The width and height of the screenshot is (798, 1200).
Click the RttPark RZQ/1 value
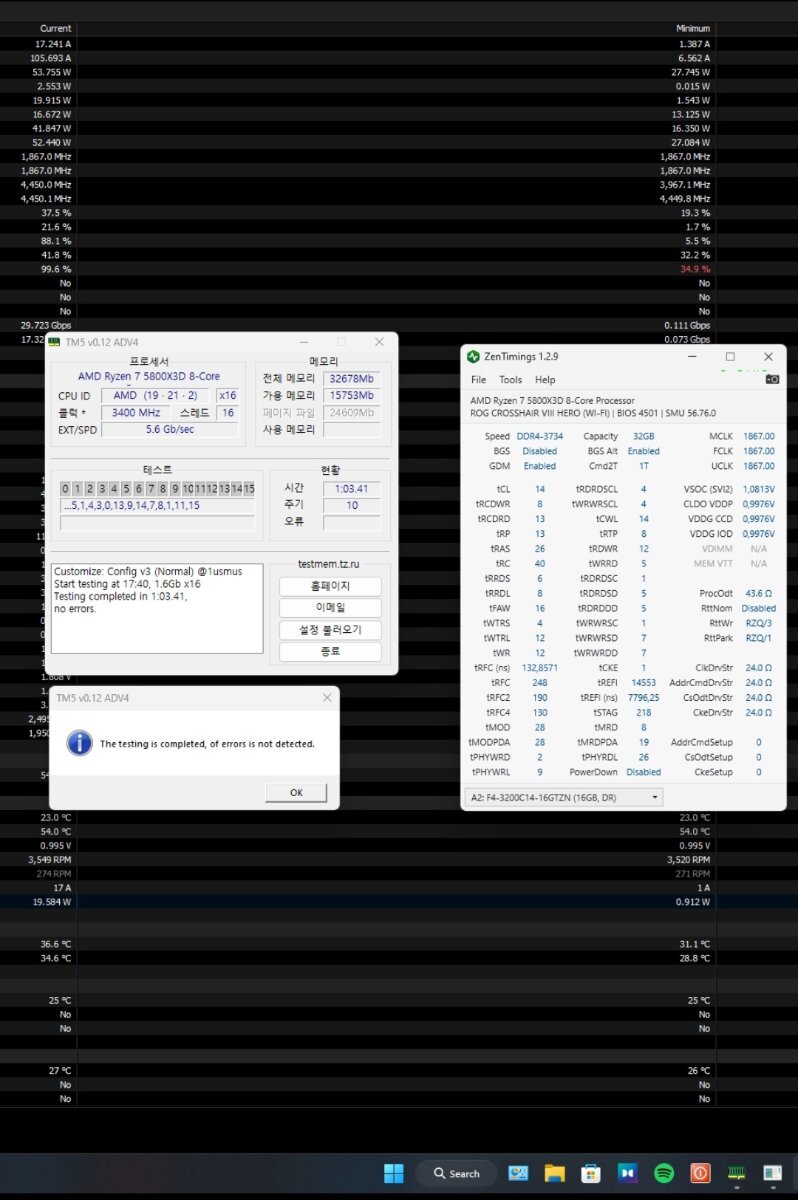[759, 637]
